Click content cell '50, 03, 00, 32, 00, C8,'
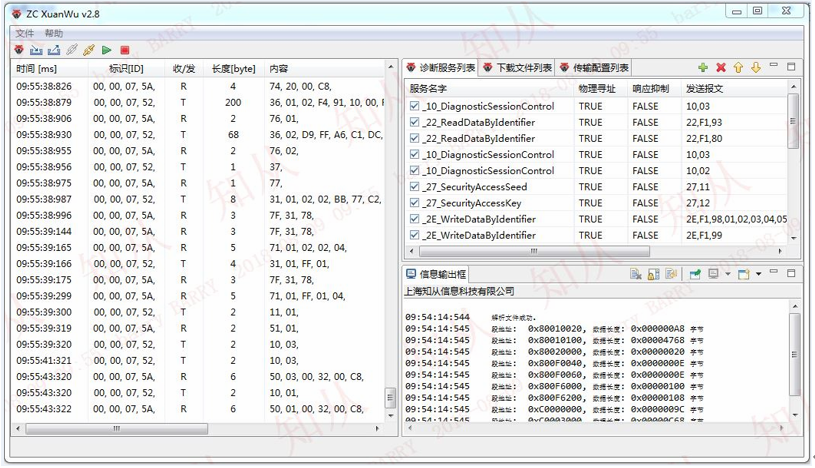 click(x=316, y=376)
